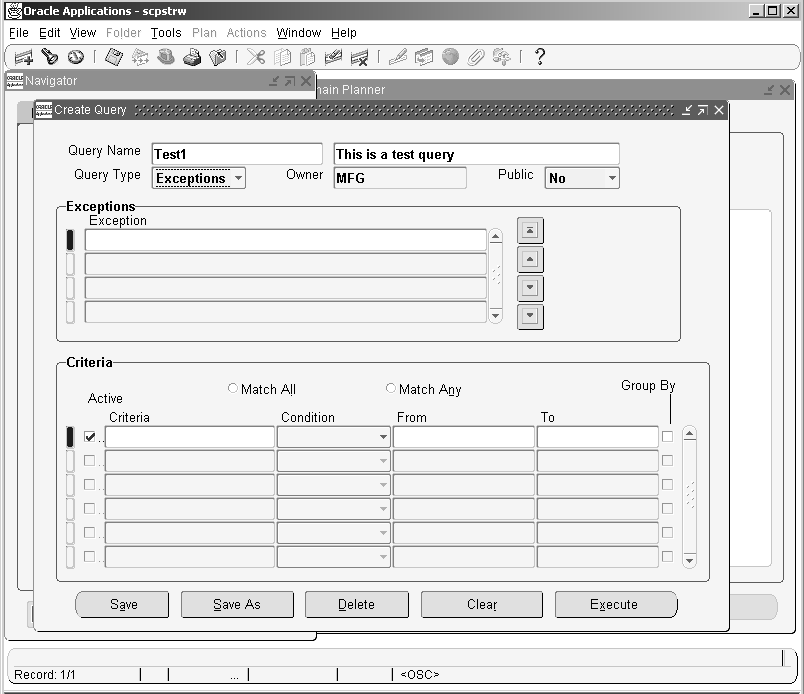Click the Edit Field pencil icon
Image resolution: width=804 pixels, height=694 pixels.
(x=398, y=56)
